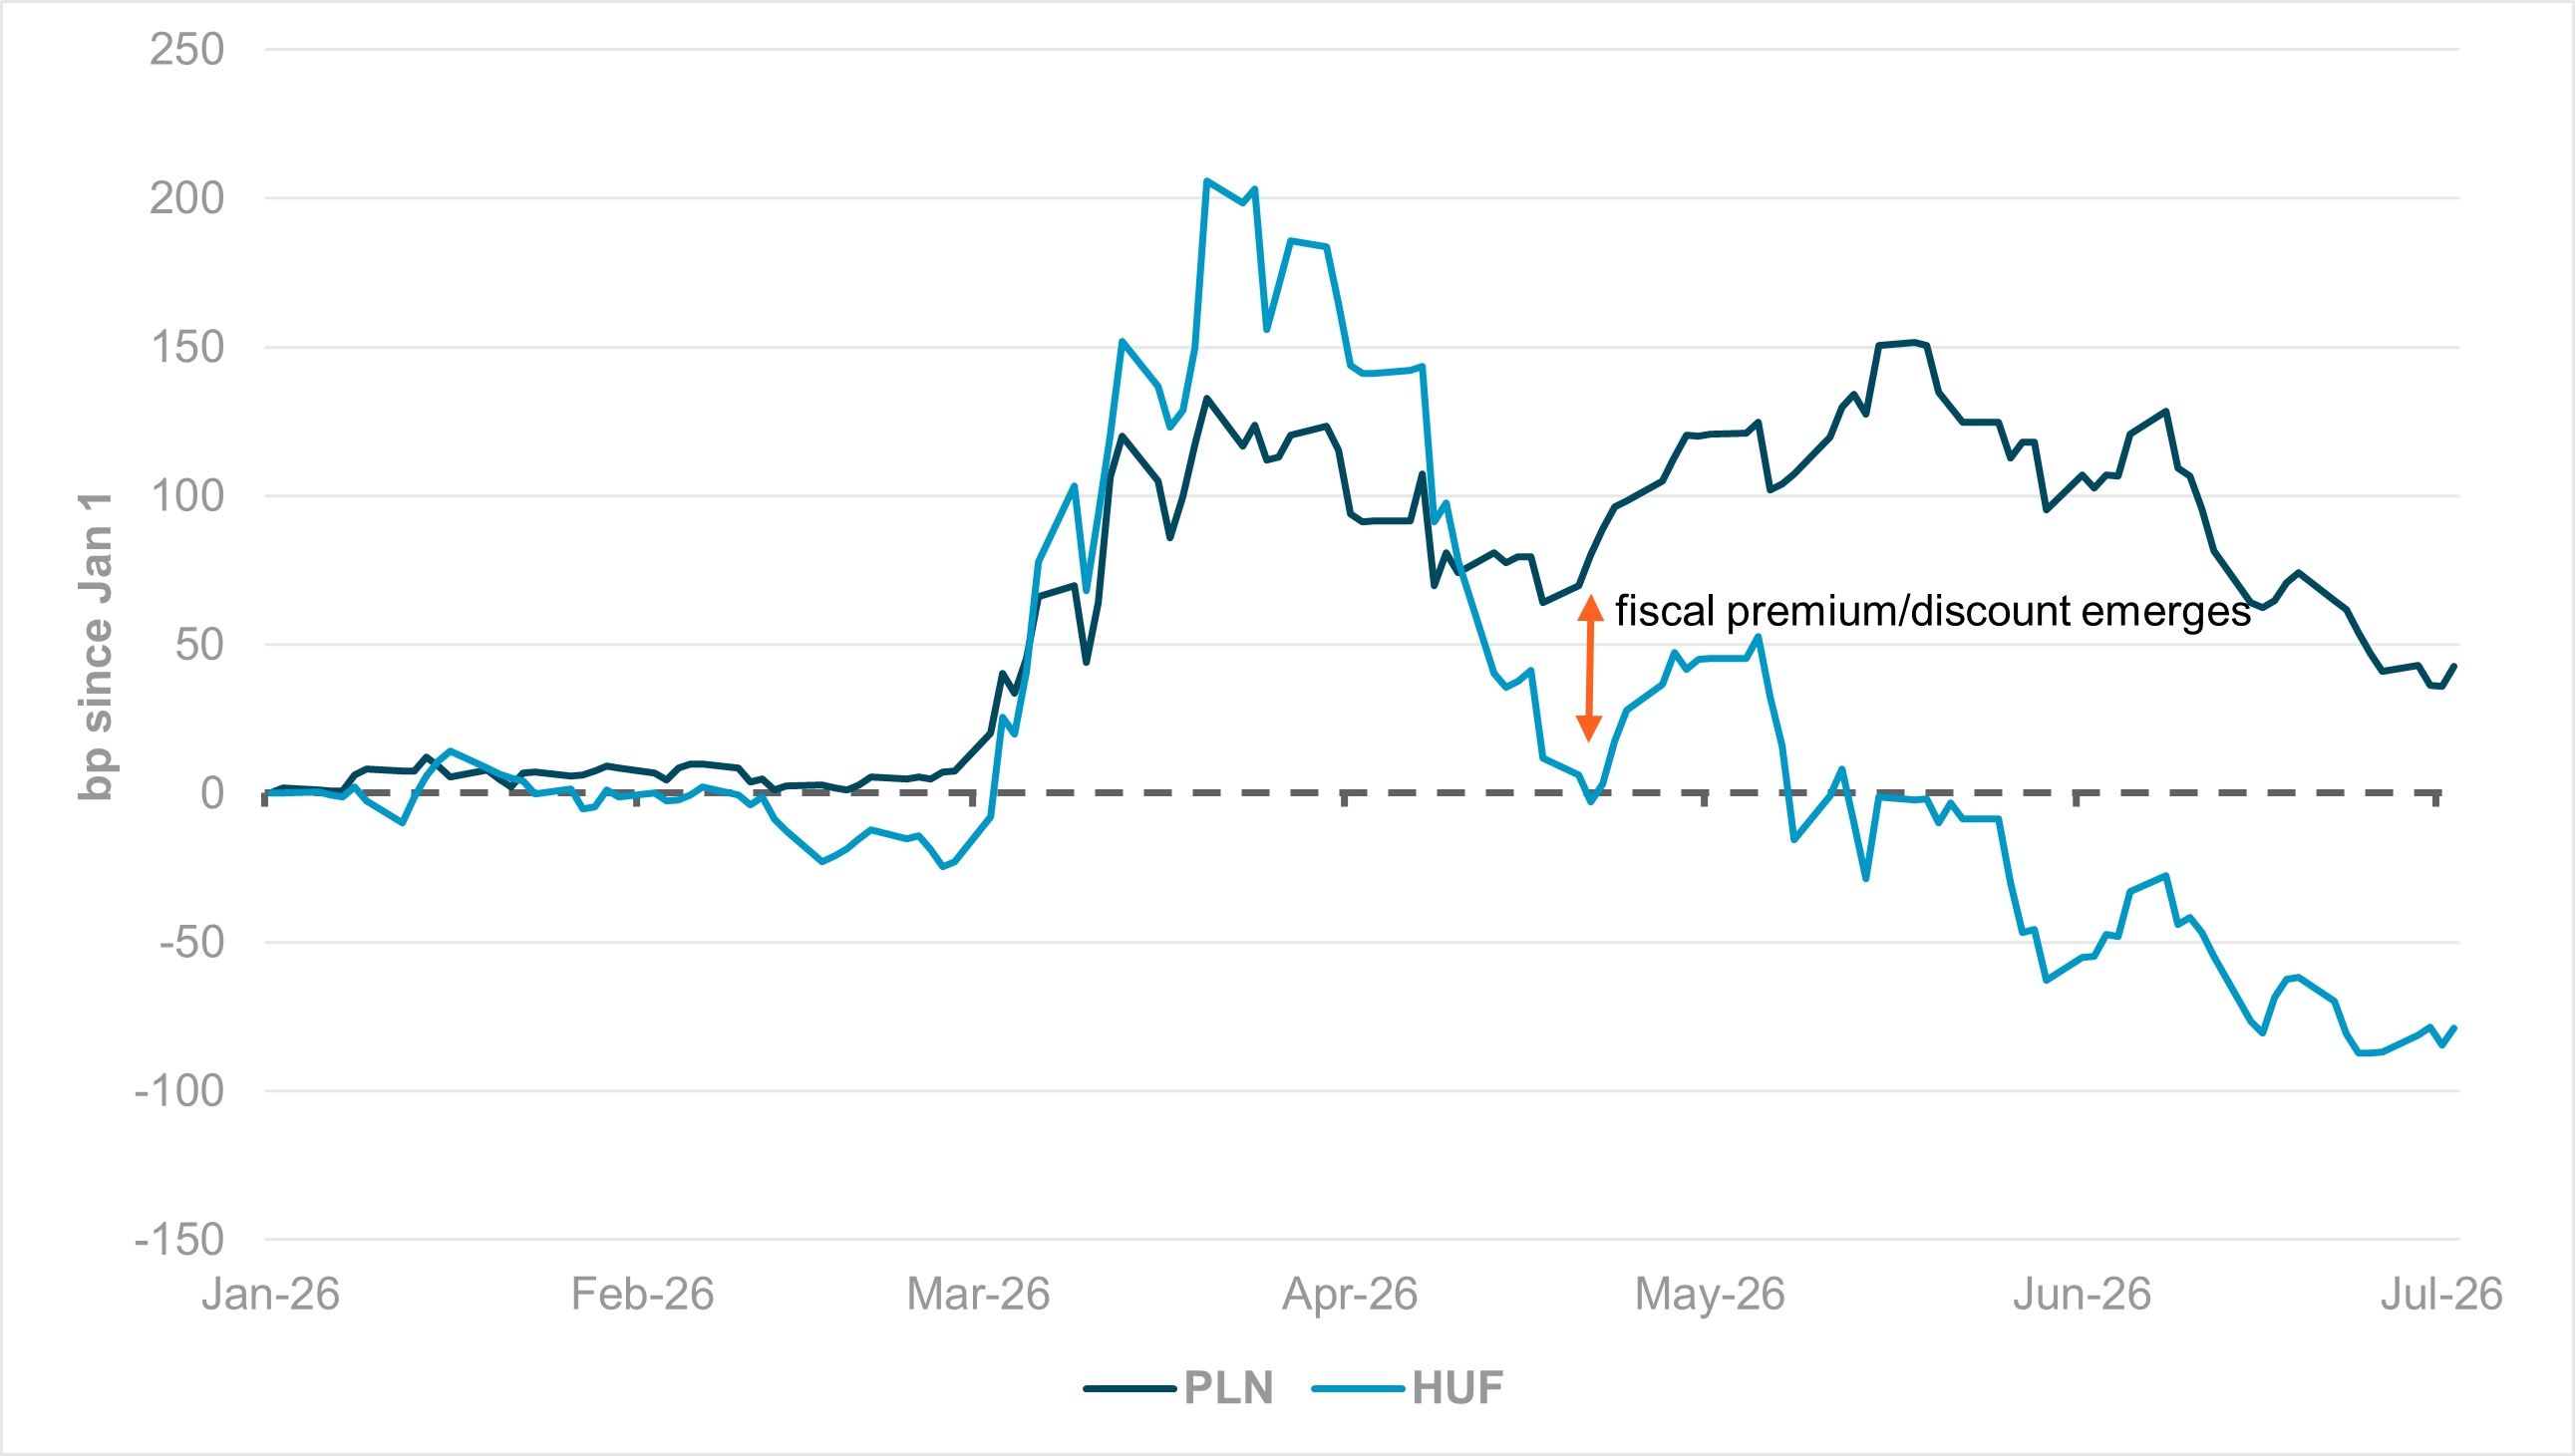This screenshot has width=2575, height=1456.
Task: Click the HUF legend entry
Action: click(1408, 1388)
